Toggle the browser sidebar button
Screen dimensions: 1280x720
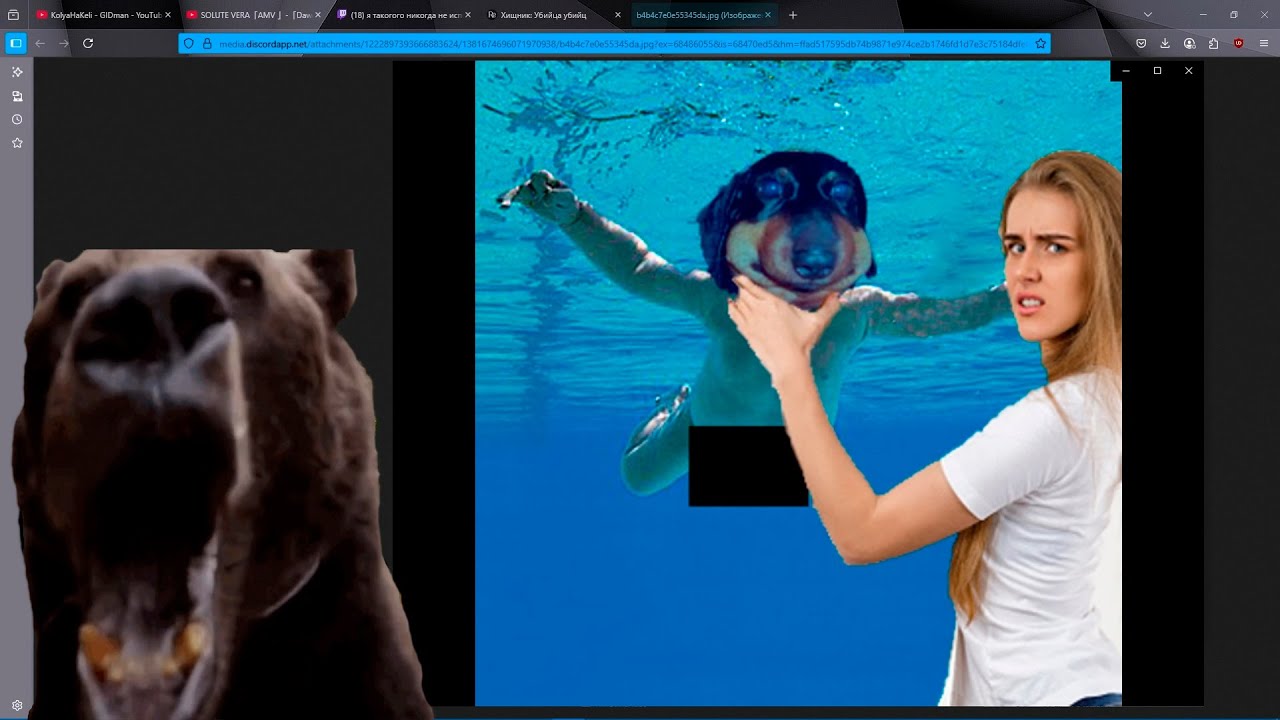(x=16, y=43)
